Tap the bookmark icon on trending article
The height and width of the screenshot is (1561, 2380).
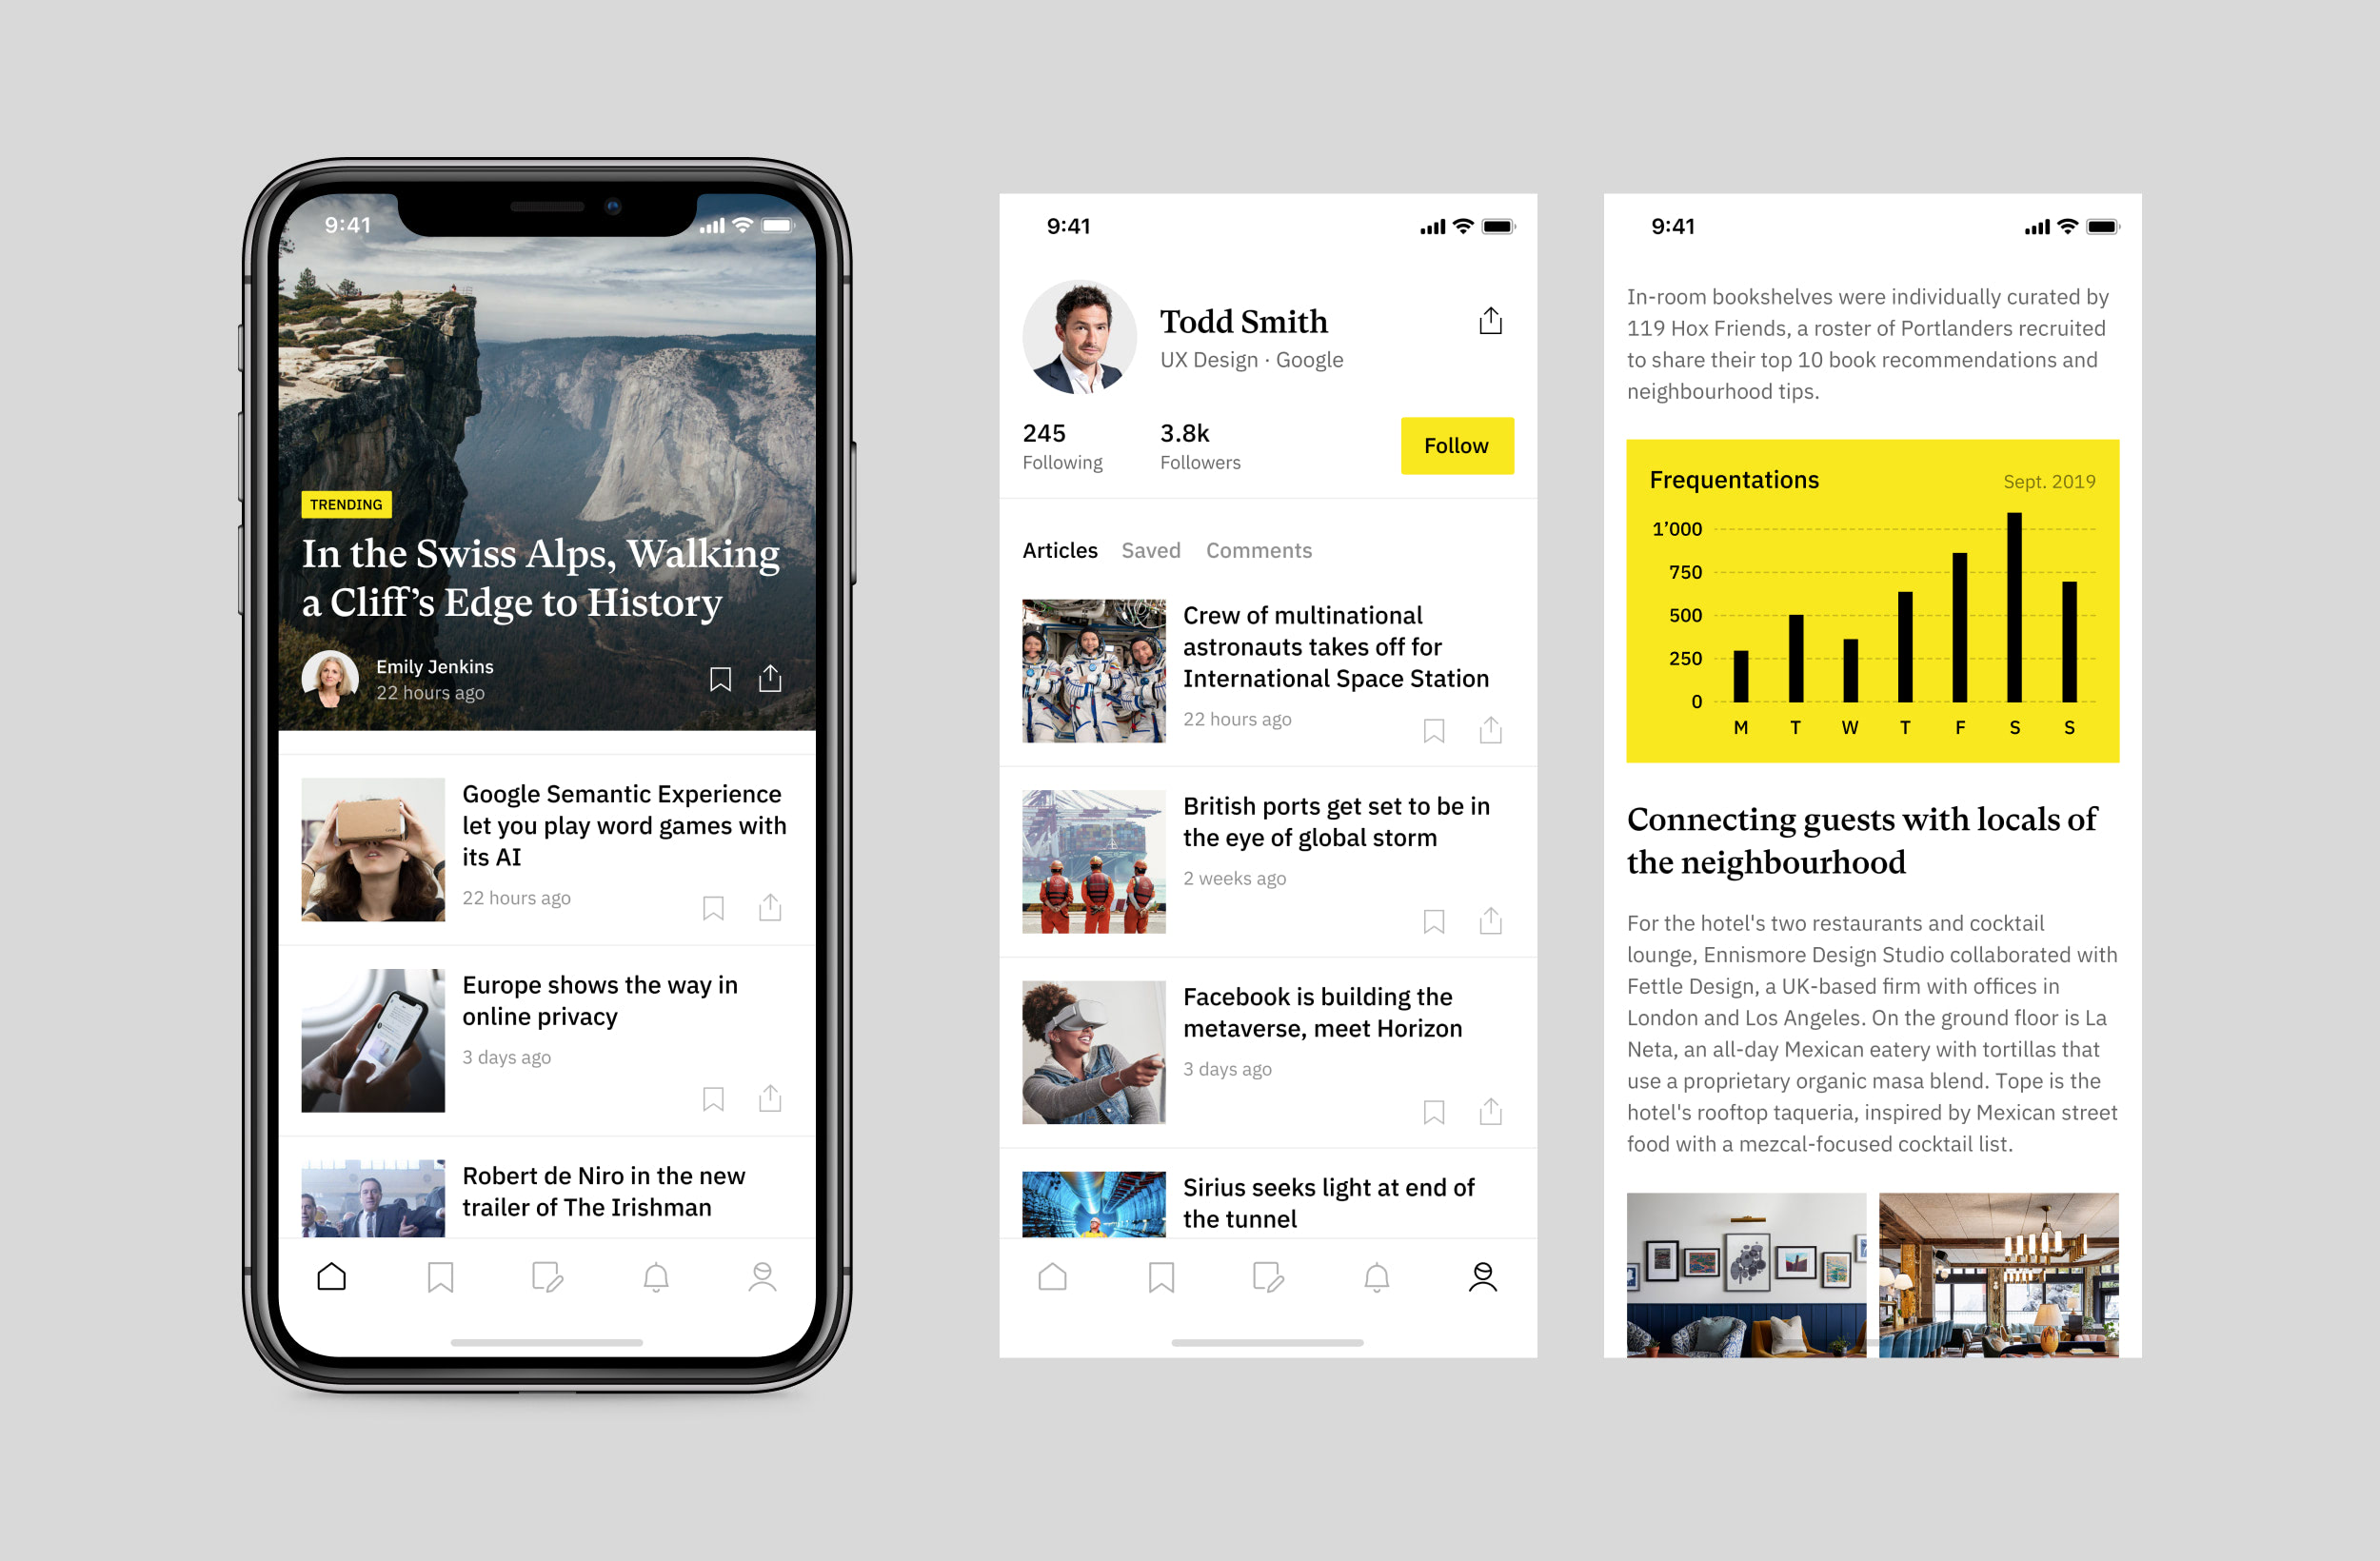point(722,678)
